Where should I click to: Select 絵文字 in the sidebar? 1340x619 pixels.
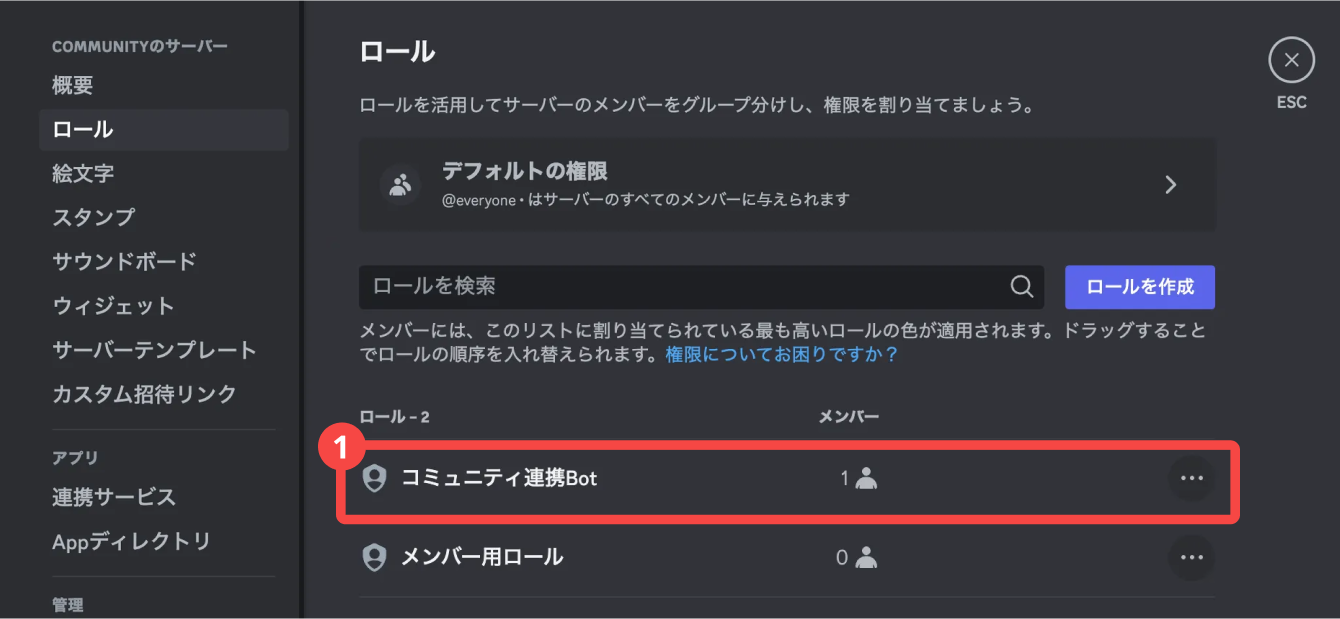83,174
